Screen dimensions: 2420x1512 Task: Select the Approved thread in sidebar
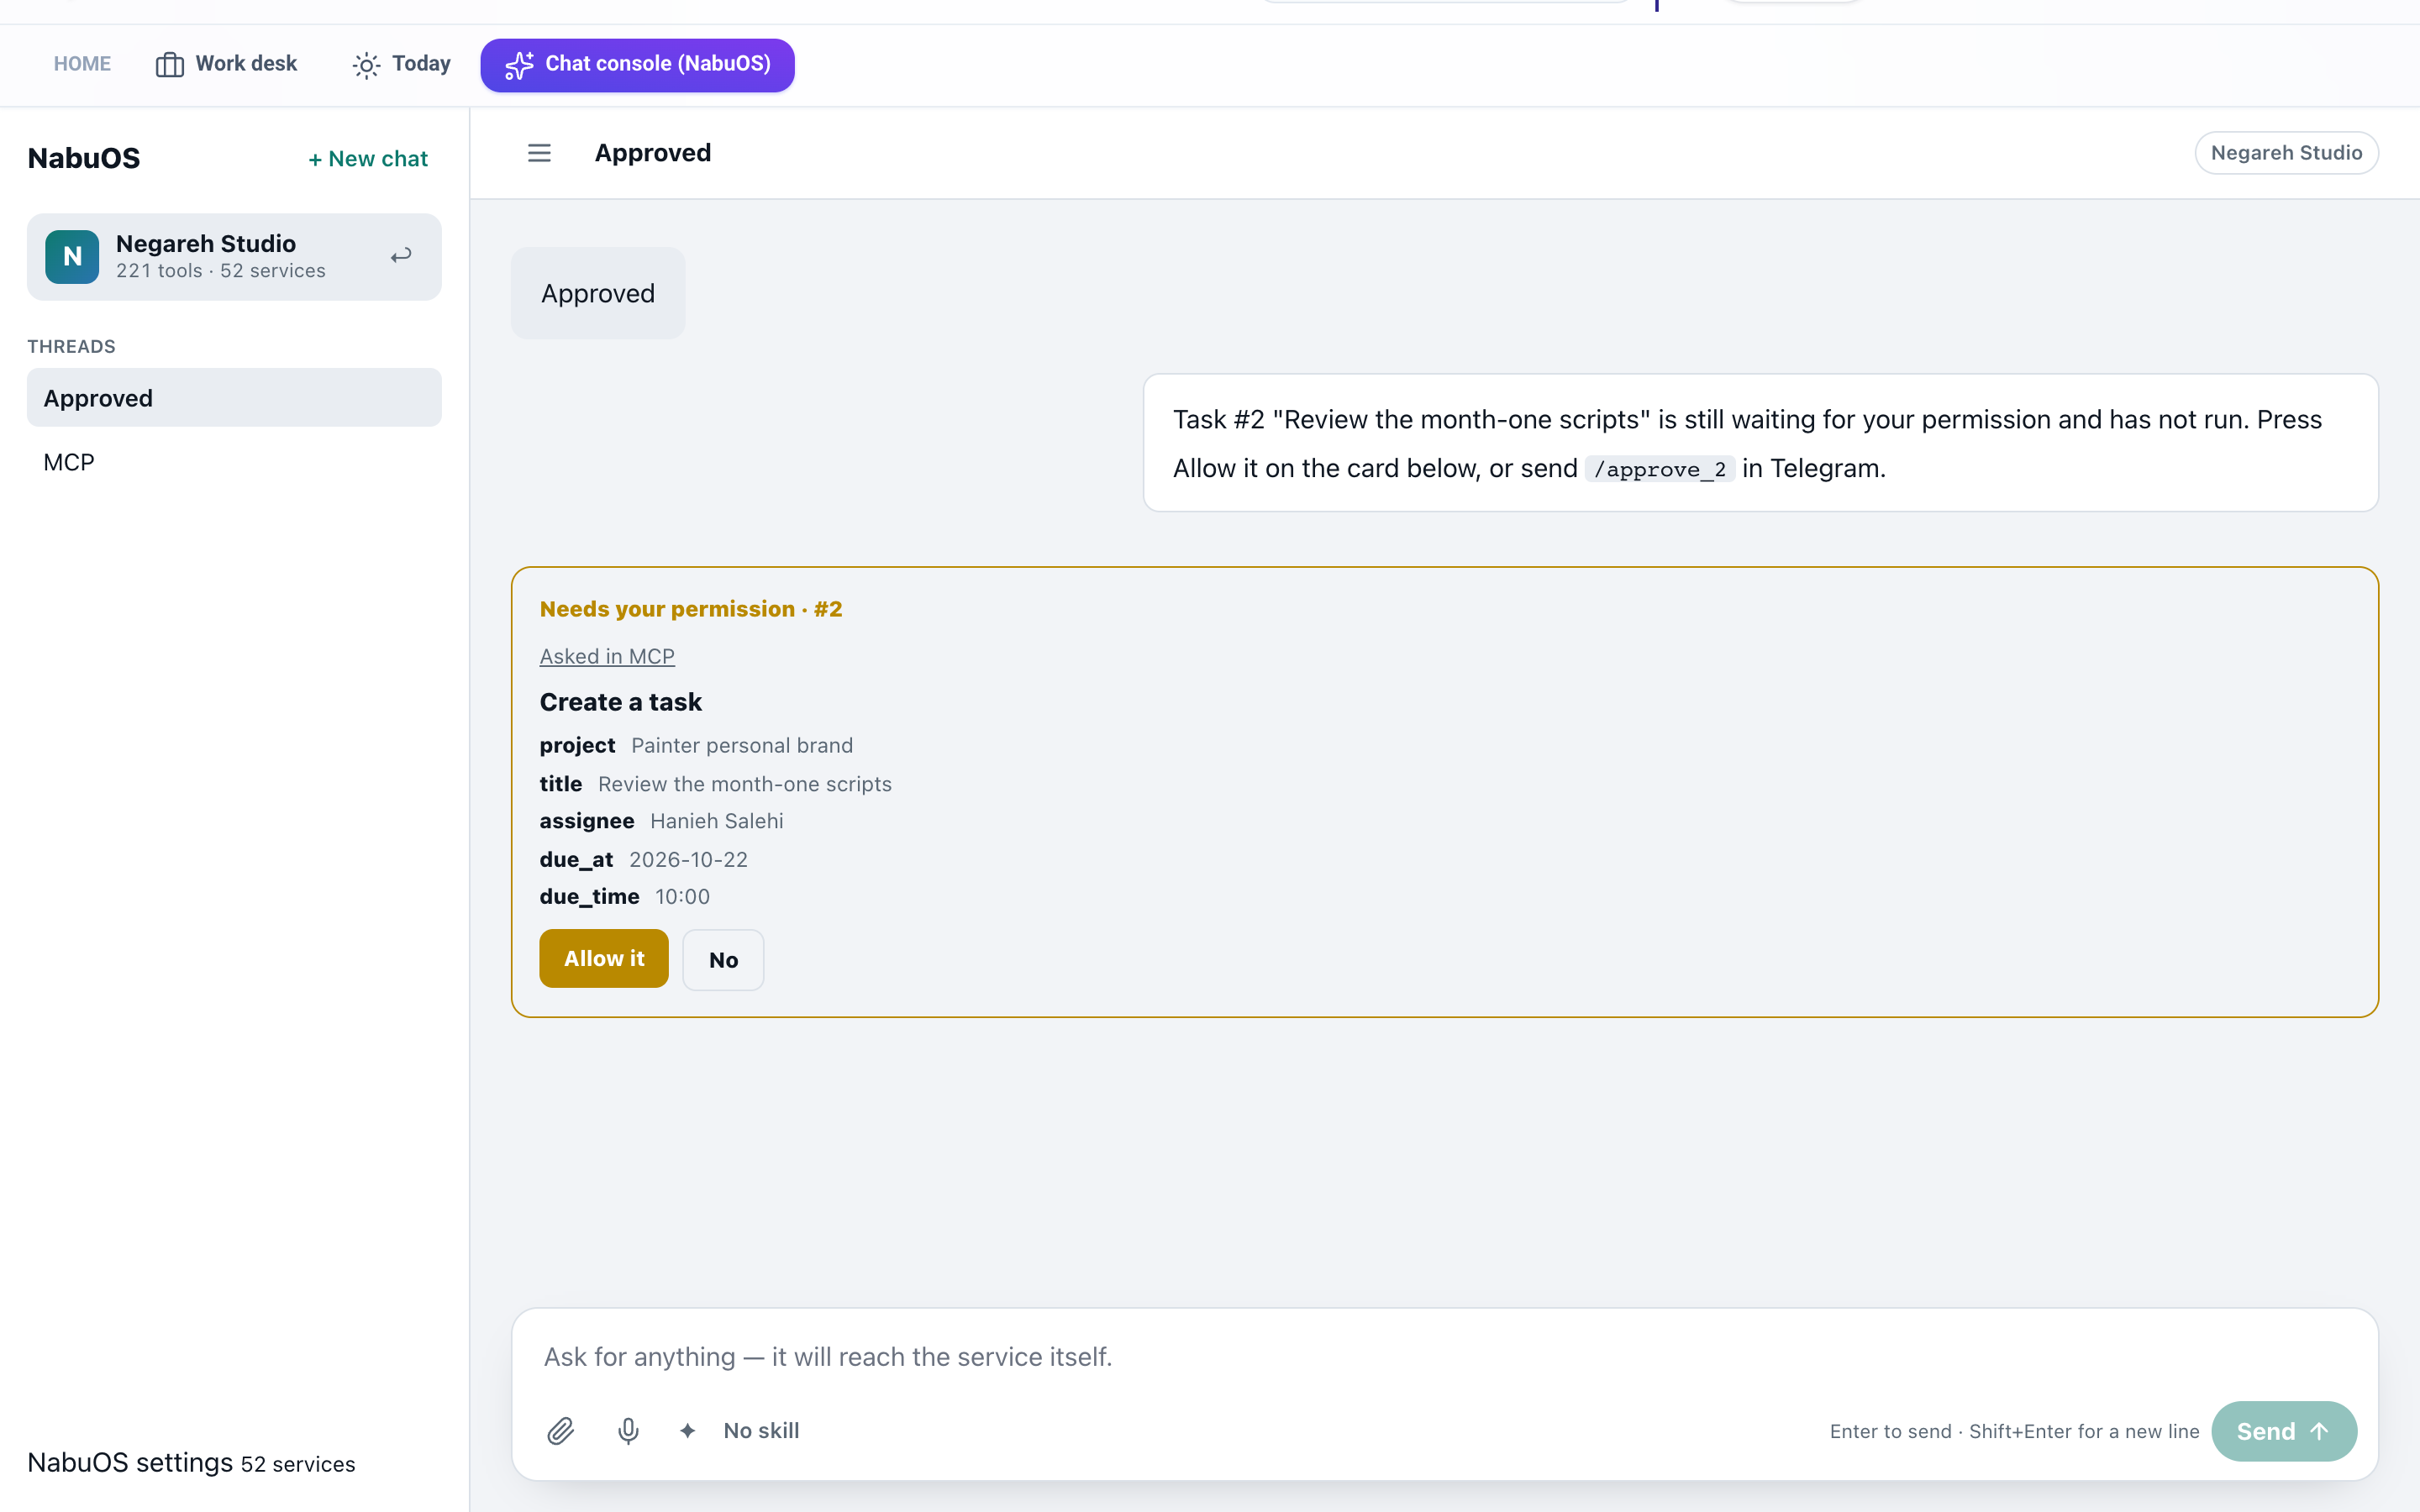tap(234, 398)
